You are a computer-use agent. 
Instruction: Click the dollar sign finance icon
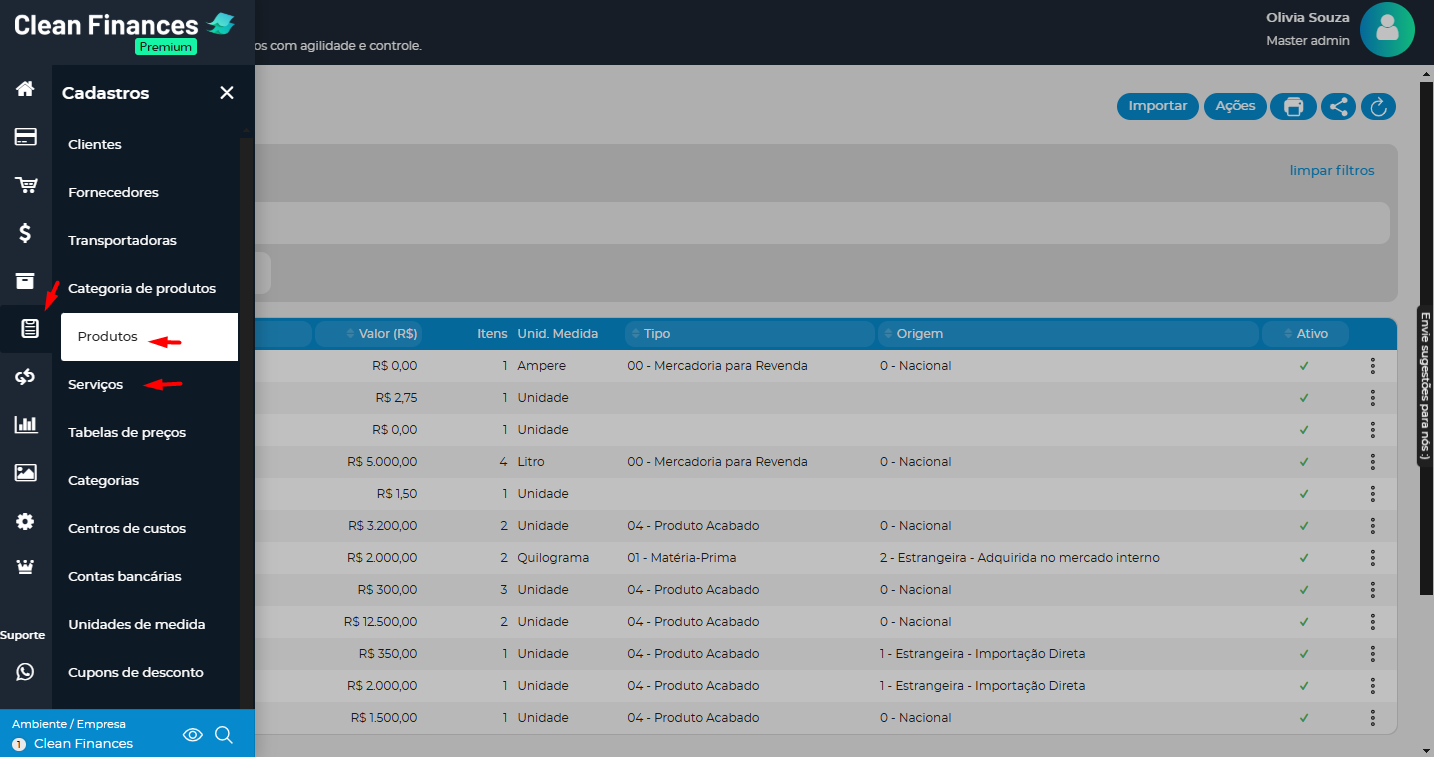click(25, 233)
